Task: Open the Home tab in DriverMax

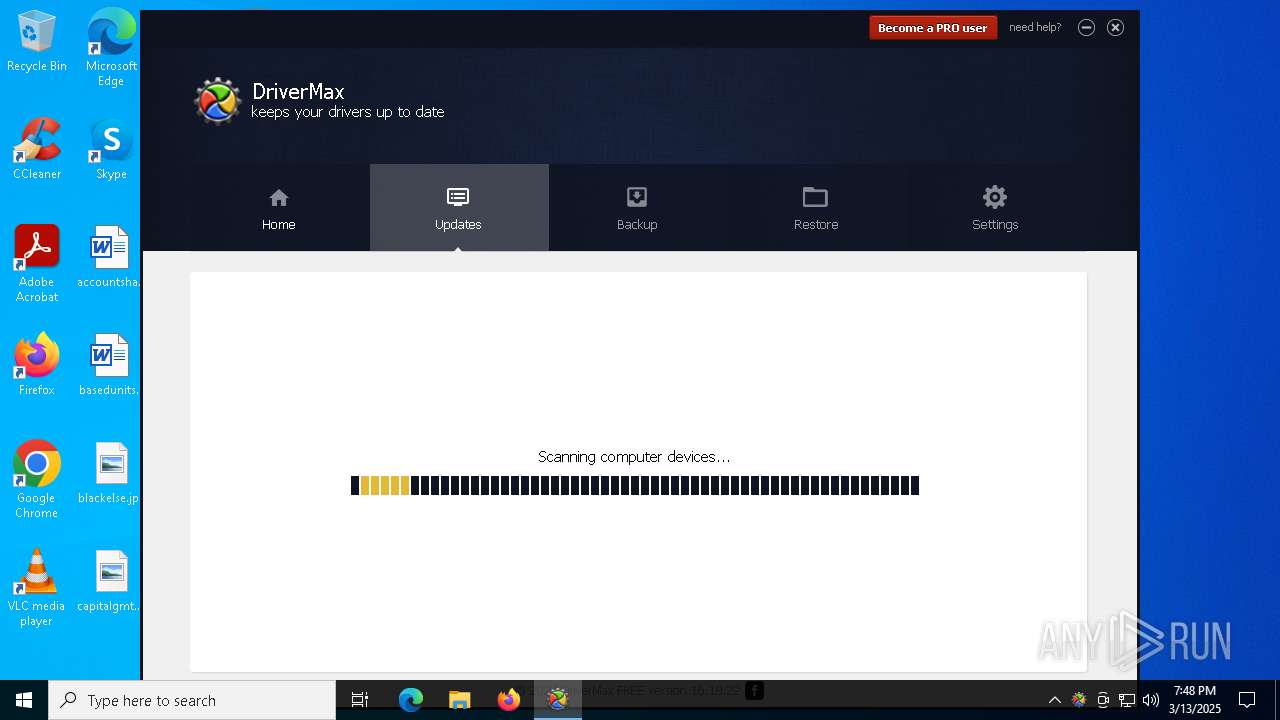Action: click(279, 208)
